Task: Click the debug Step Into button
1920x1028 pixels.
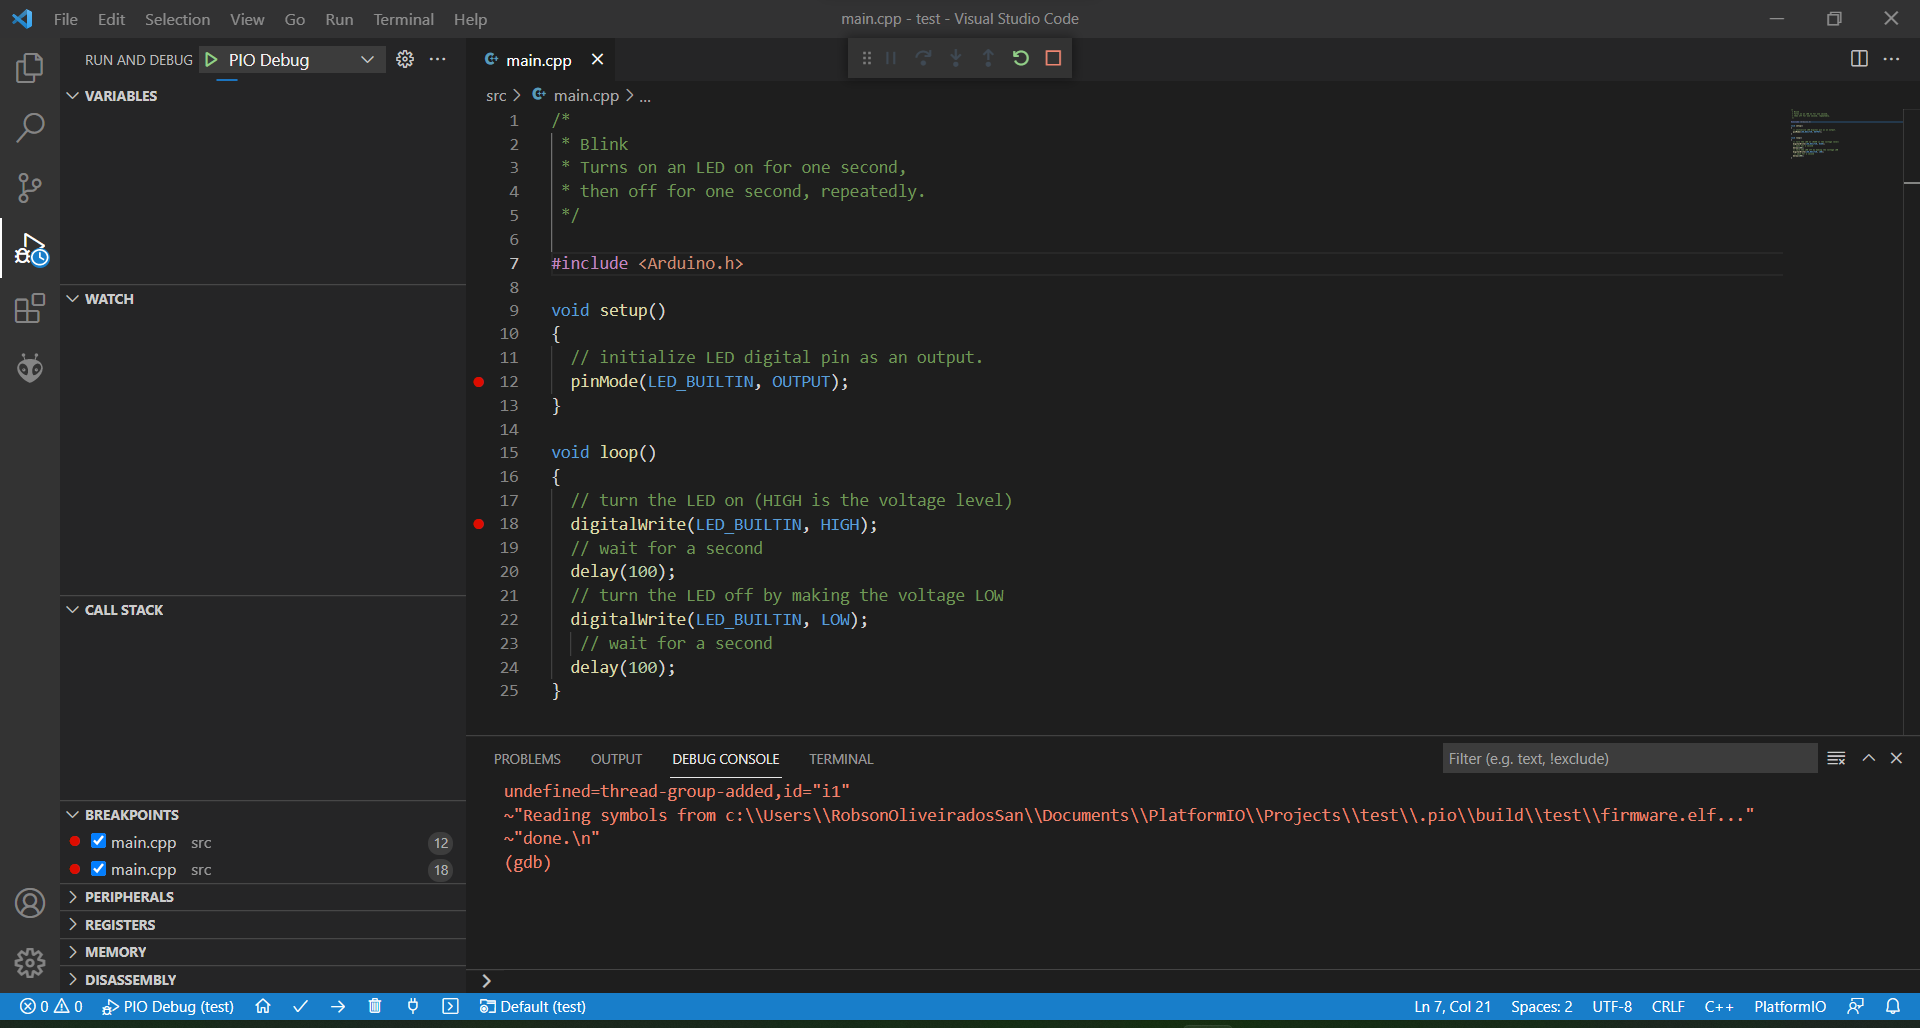Action: [956, 58]
